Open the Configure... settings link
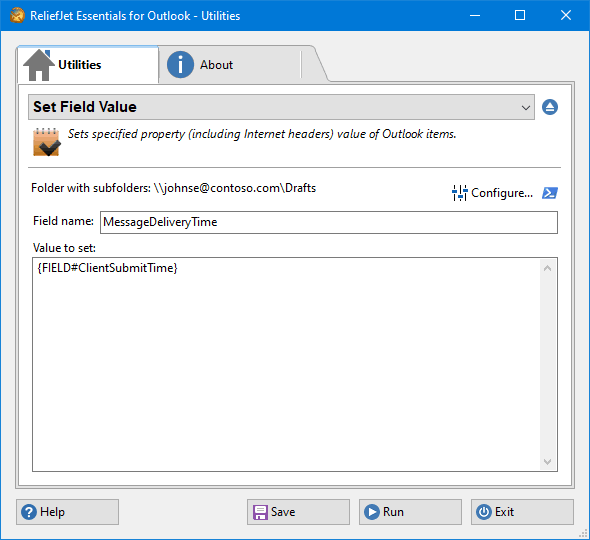 502,193
